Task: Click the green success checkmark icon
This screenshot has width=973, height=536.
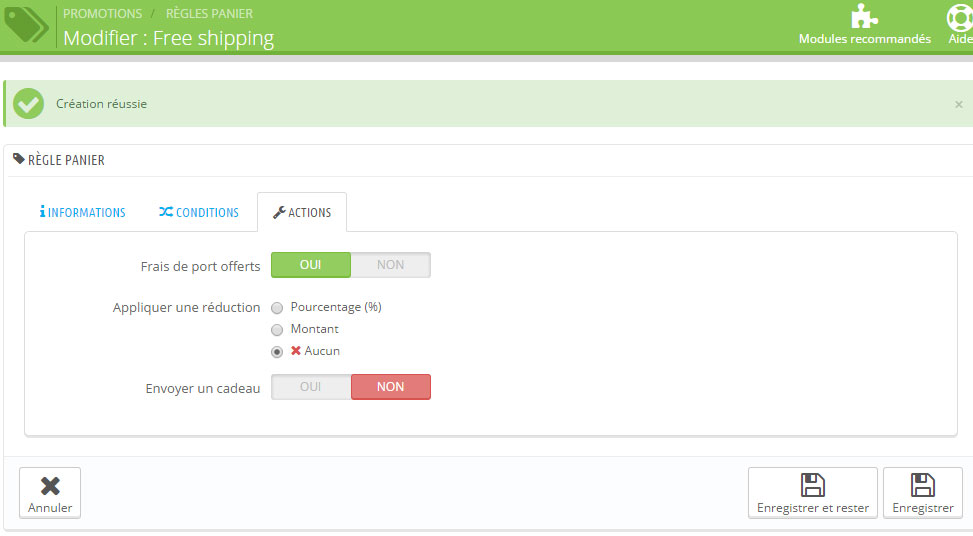Action: [x=29, y=104]
